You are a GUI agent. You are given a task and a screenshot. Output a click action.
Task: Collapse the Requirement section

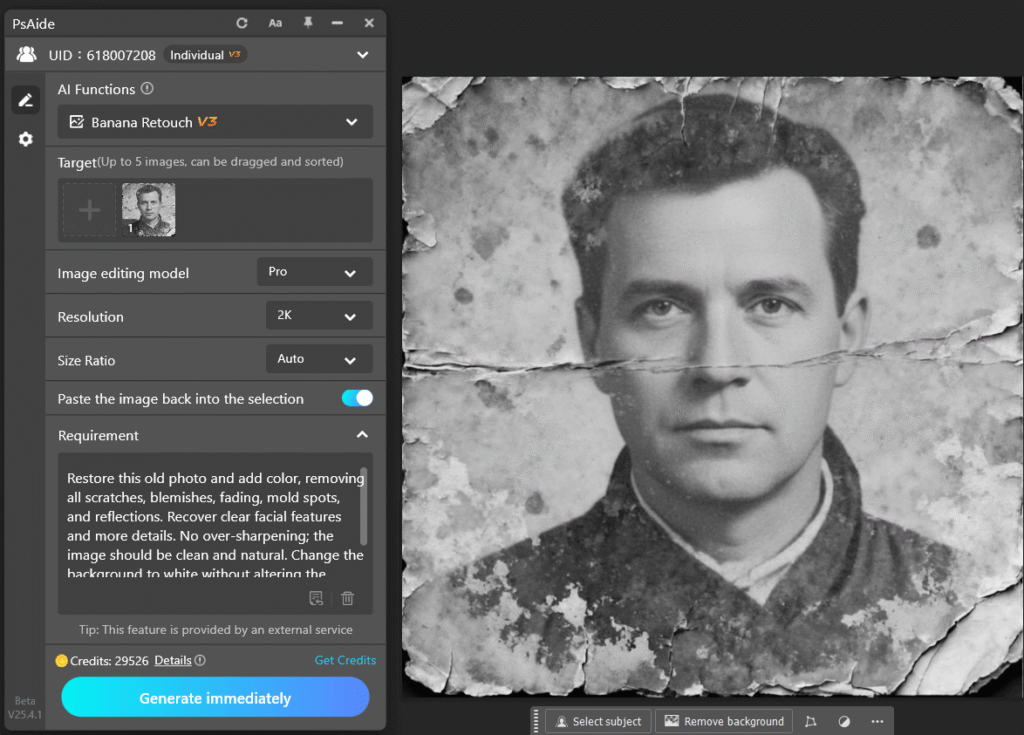362,435
